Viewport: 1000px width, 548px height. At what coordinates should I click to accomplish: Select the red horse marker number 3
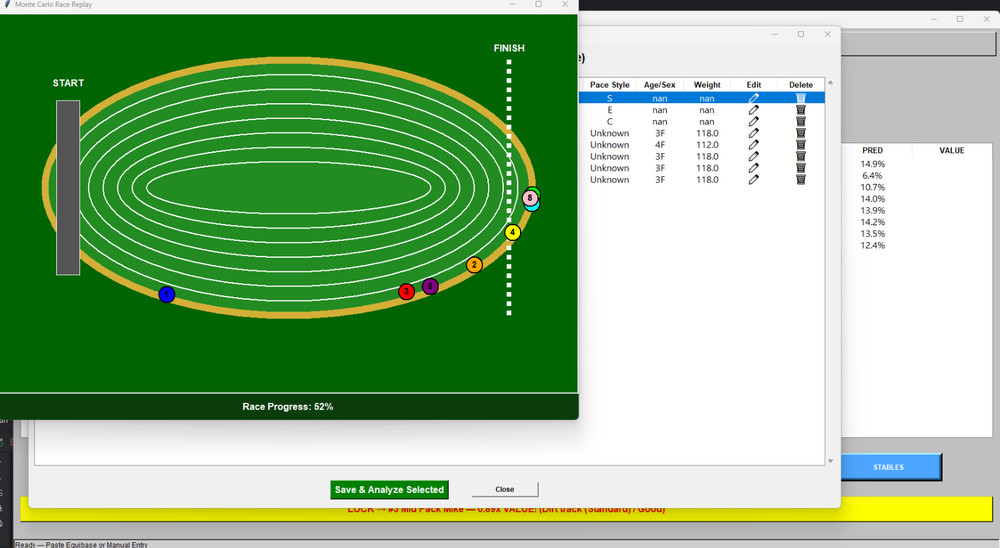[x=406, y=291]
